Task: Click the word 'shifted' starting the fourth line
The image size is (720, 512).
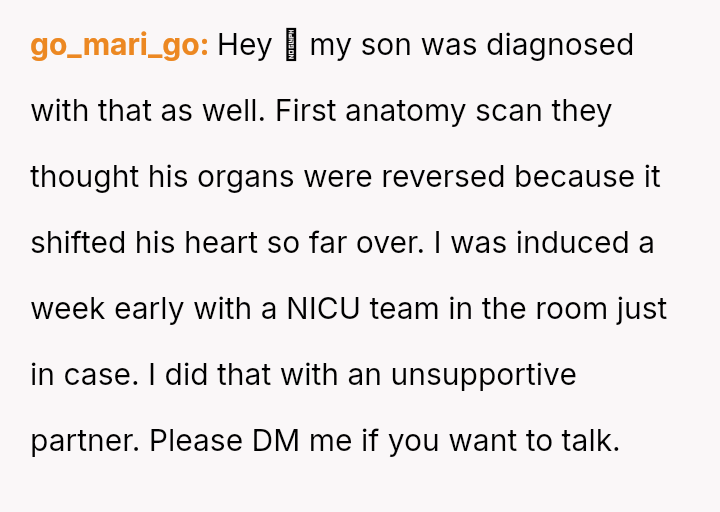Action: [79, 243]
